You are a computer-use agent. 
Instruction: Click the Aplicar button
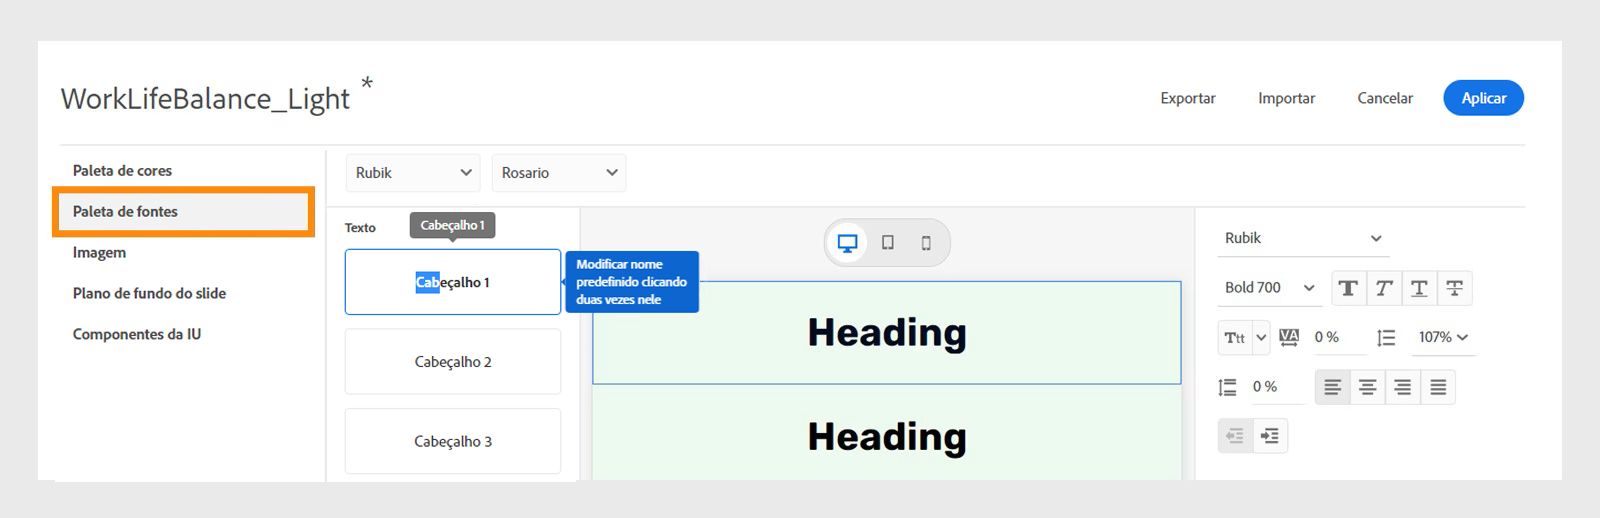(x=1483, y=98)
